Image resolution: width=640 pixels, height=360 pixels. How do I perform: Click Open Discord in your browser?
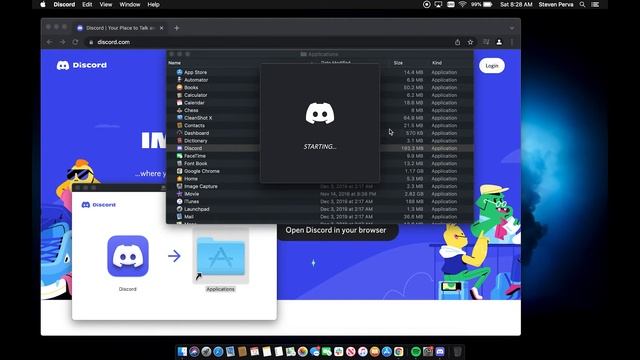coord(336,230)
